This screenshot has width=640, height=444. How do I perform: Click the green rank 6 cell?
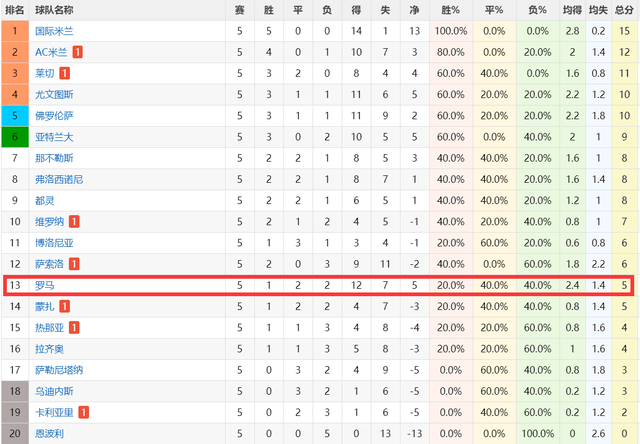click(15, 137)
